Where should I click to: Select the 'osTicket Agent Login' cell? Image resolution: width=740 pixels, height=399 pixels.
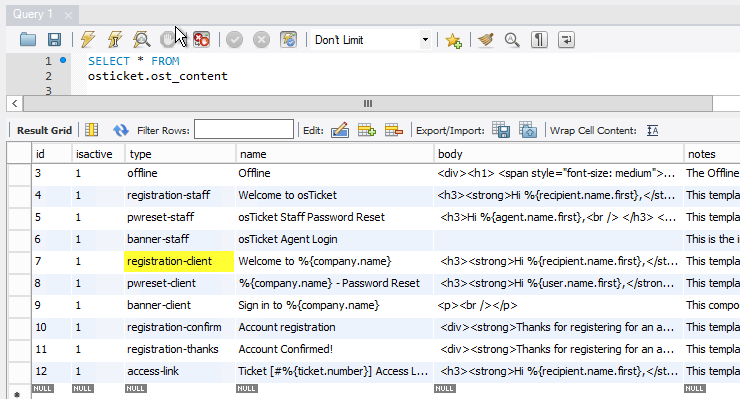(334, 239)
